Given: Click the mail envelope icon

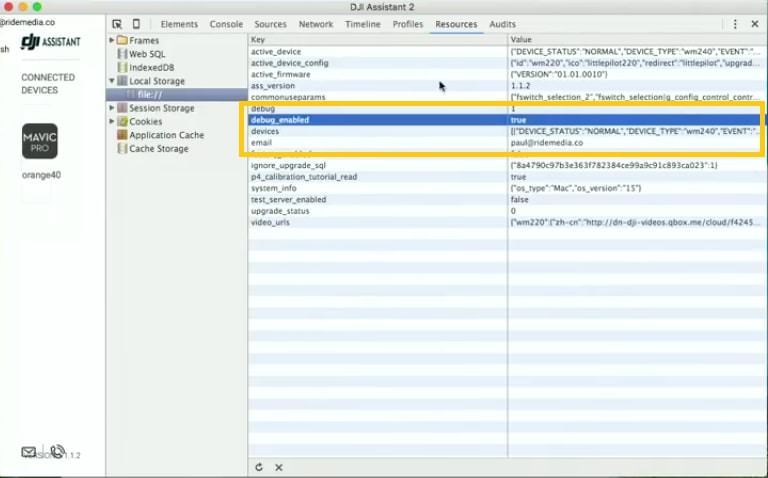Looking at the screenshot, I should pos(29,452).
